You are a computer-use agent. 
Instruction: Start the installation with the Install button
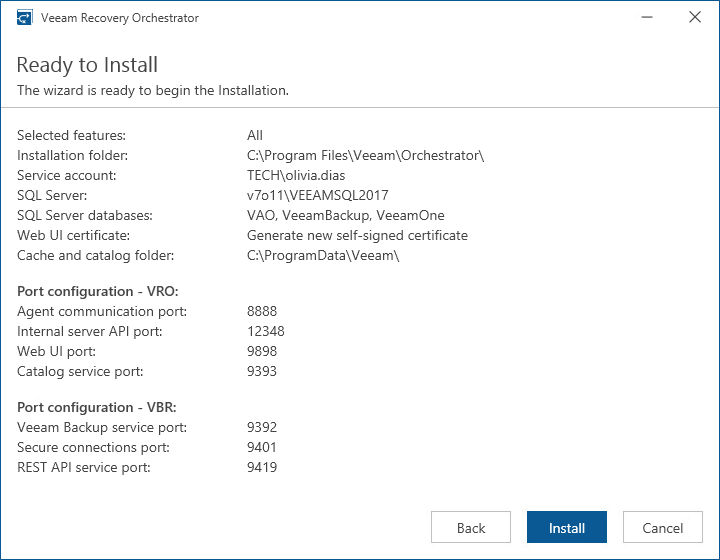tap(567, 528)
